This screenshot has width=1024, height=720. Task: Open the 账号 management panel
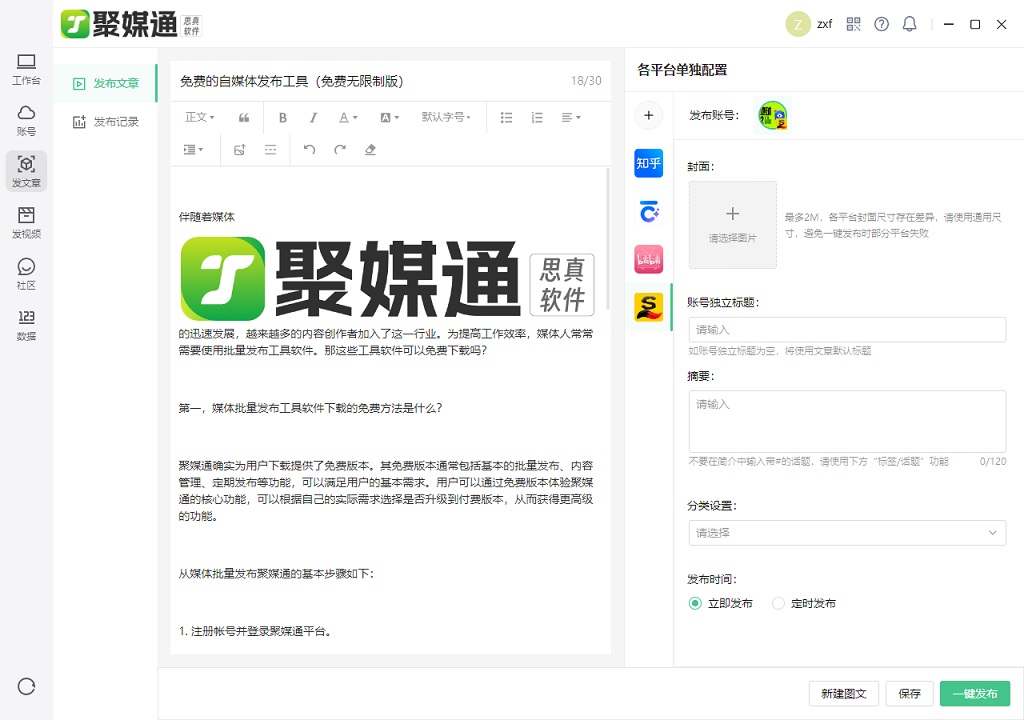[26, 120]
